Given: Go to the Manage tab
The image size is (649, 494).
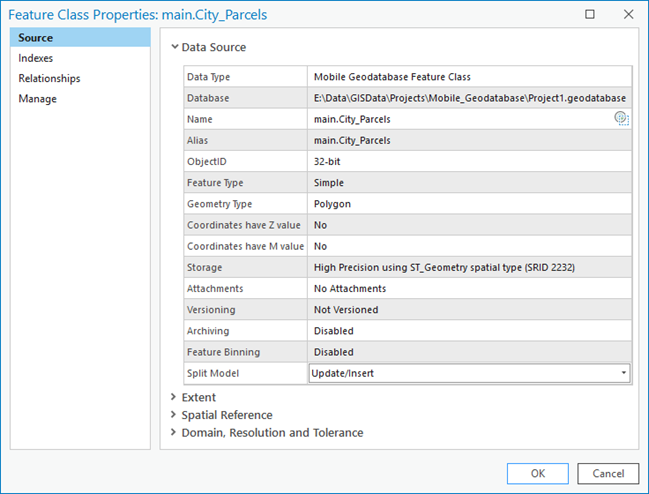Looking at the screenshot, I should point(37,98).
